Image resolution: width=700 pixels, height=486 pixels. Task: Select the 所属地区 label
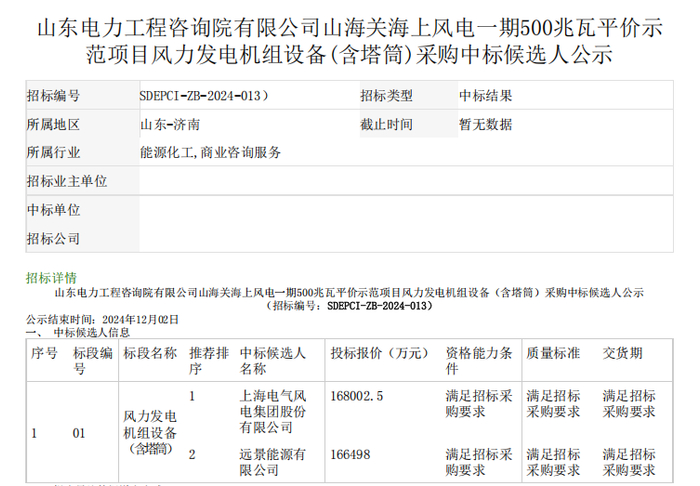53,124
